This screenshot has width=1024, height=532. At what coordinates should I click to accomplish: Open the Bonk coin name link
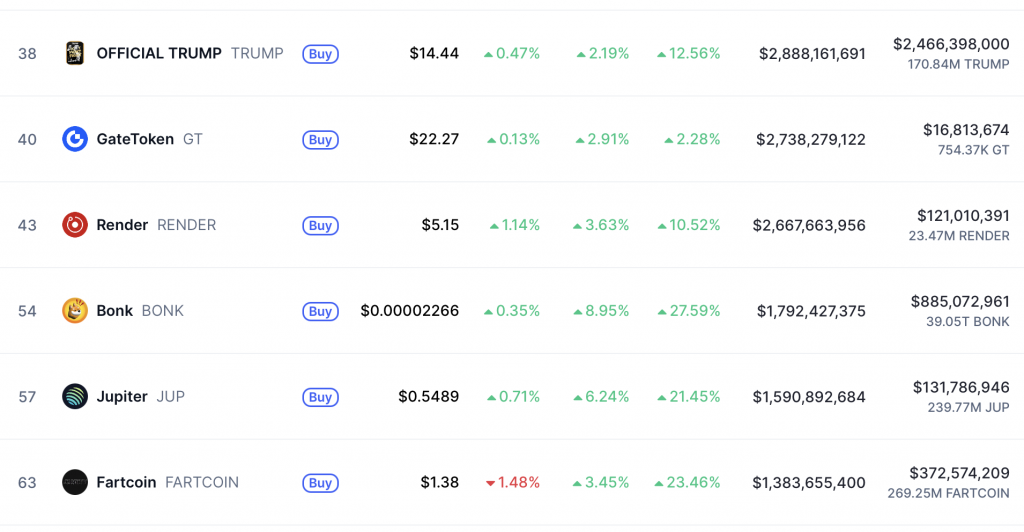[114, 311]
